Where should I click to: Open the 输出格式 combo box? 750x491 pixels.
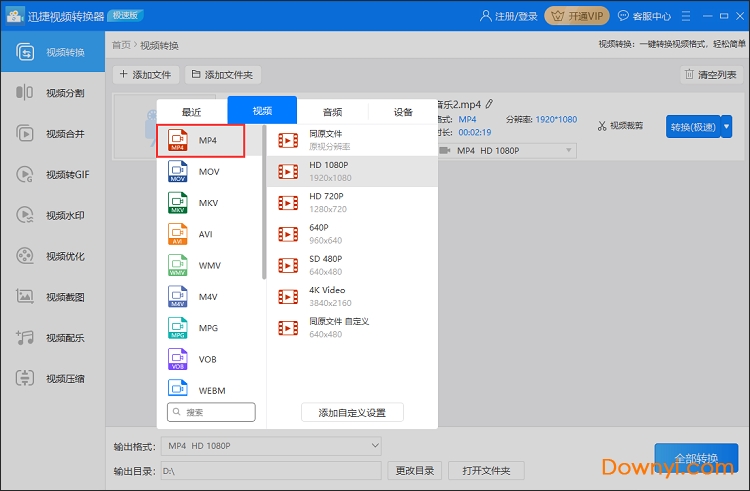click(271, 446)
